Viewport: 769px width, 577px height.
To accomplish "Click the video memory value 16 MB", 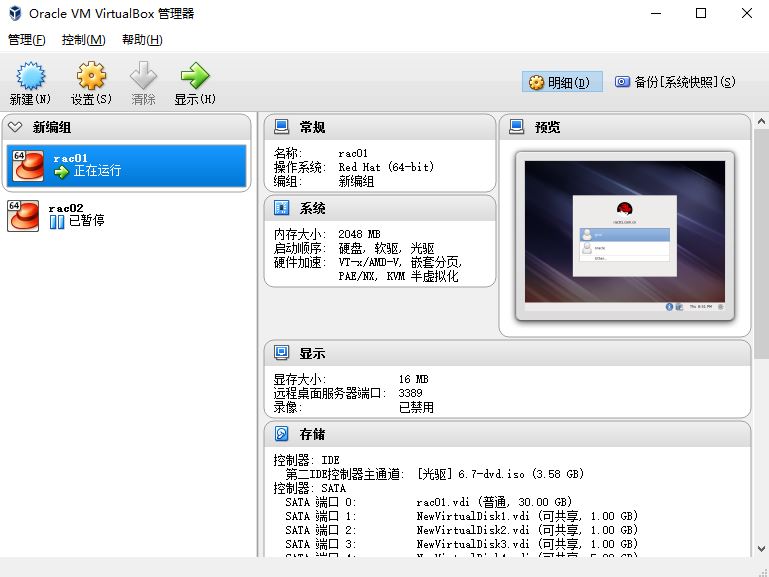I will (x=413, y=379).
